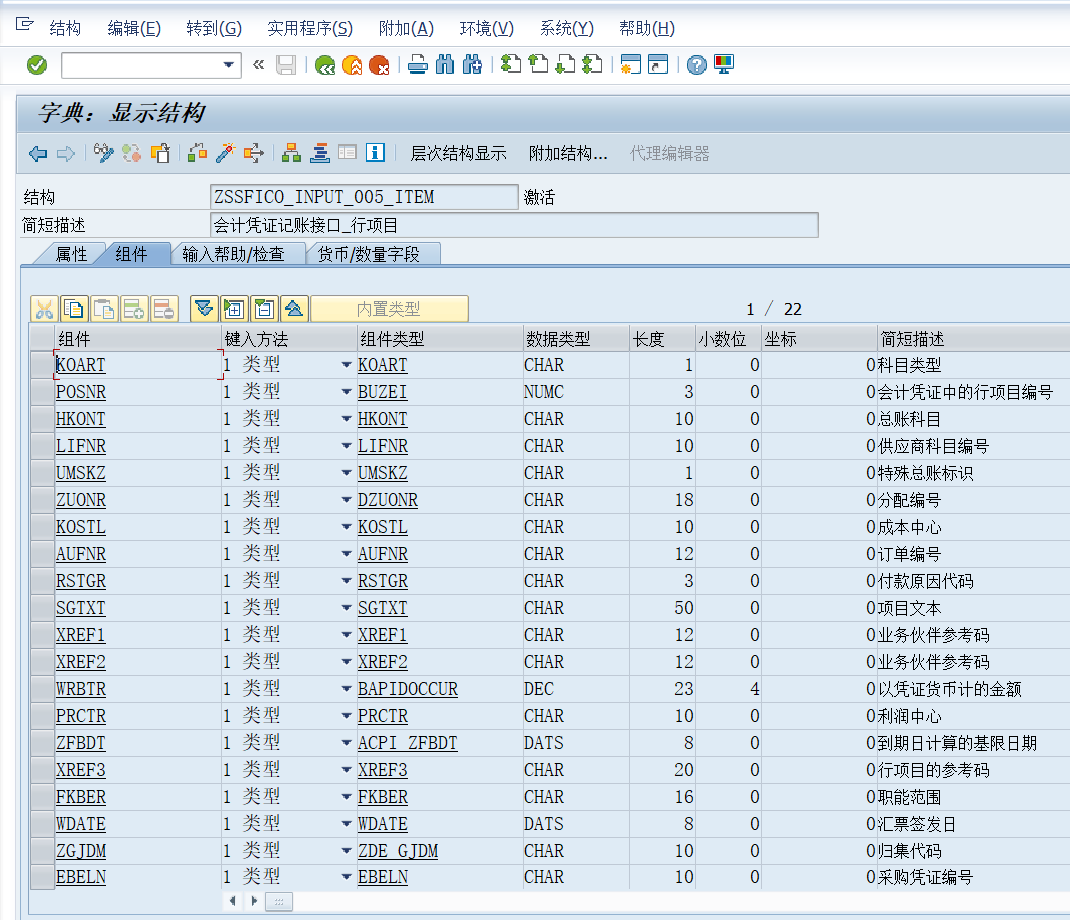Select the row selector for FKBER row
Viewport: 1070px width, 920px height.
pos(42,798)
